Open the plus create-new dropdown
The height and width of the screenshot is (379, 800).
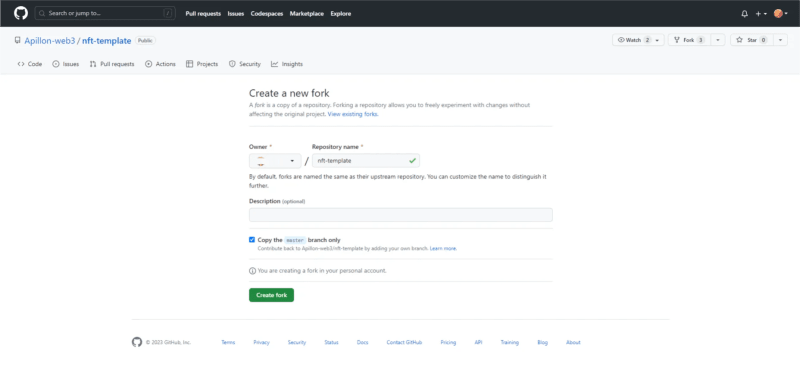[761, 14]
